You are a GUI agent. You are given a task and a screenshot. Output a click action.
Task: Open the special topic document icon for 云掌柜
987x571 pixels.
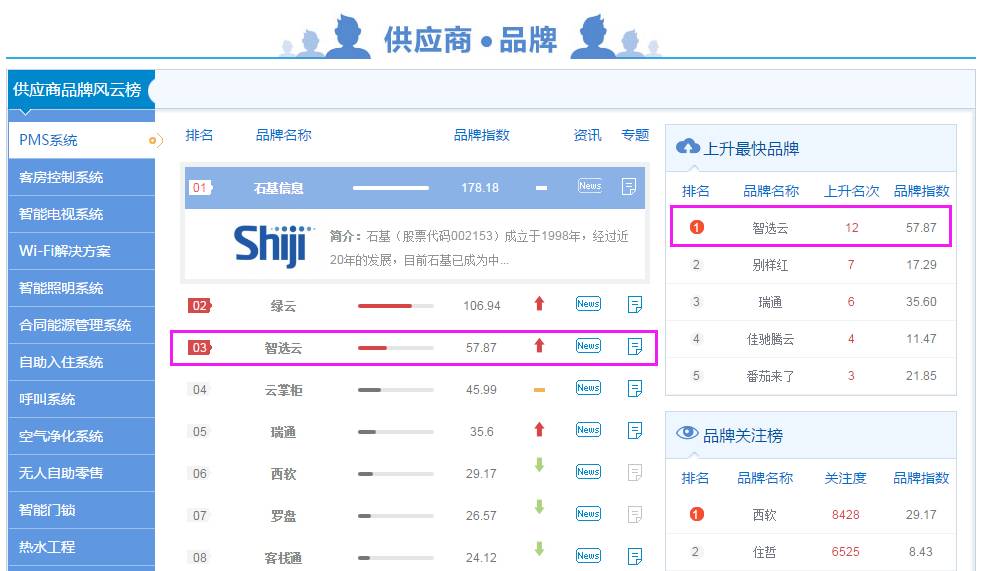coord(634,388)
